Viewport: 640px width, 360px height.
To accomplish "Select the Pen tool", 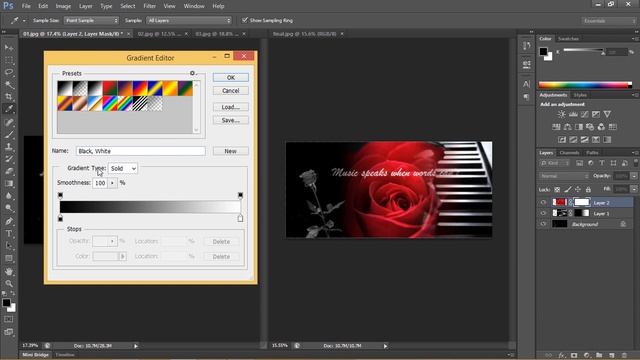I will tap(9, 221).
